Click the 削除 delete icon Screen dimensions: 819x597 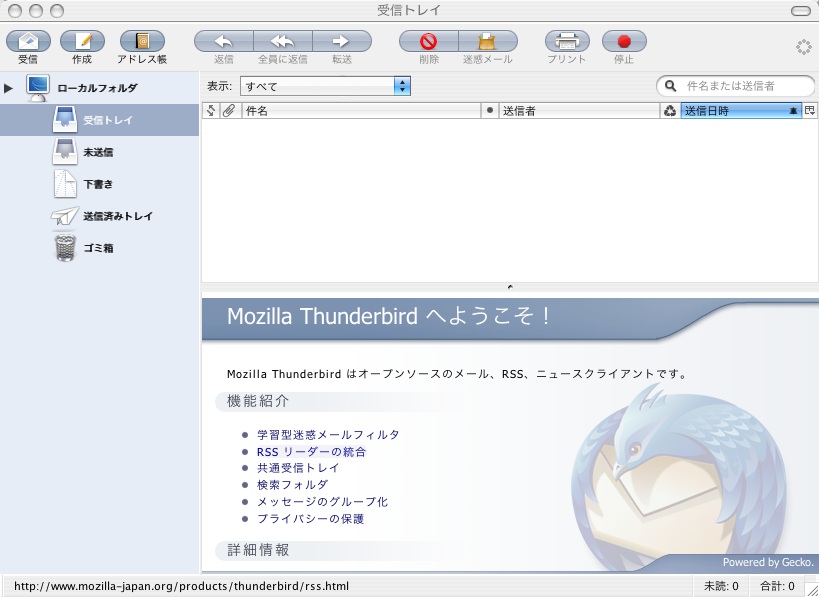click(428, 41)
